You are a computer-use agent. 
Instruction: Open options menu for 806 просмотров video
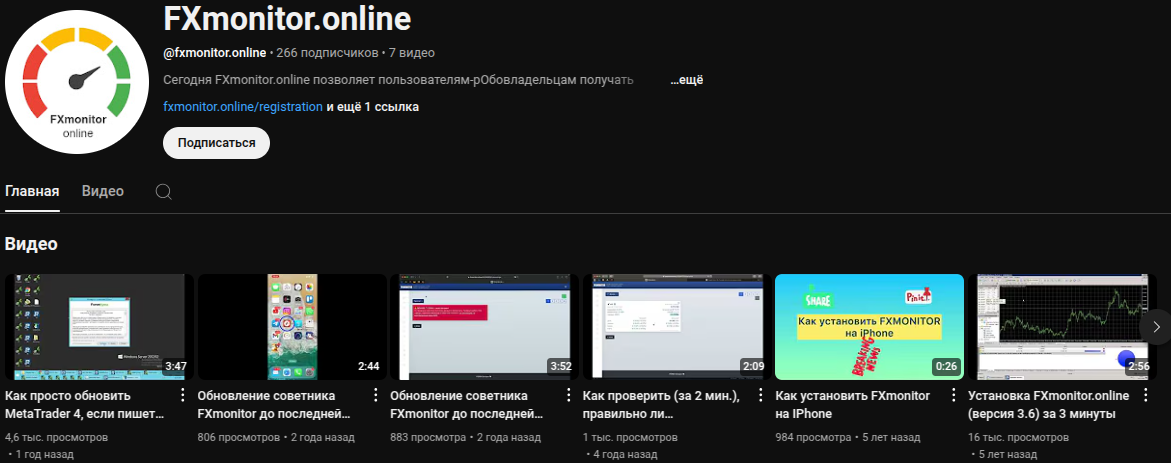tap(375, 395)
